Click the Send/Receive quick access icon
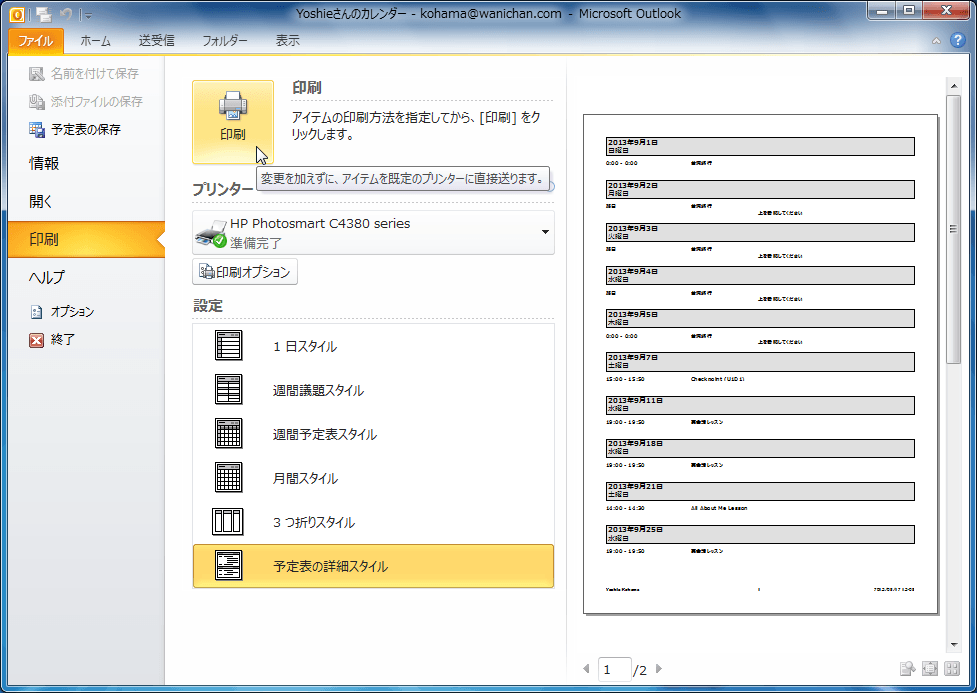Viewport: 977px width, 693px height. [44, 14]
